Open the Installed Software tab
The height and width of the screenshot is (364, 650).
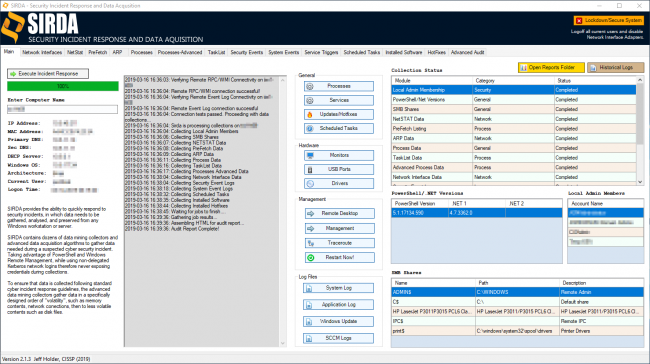pyautogui.click(x=404, y=53)
